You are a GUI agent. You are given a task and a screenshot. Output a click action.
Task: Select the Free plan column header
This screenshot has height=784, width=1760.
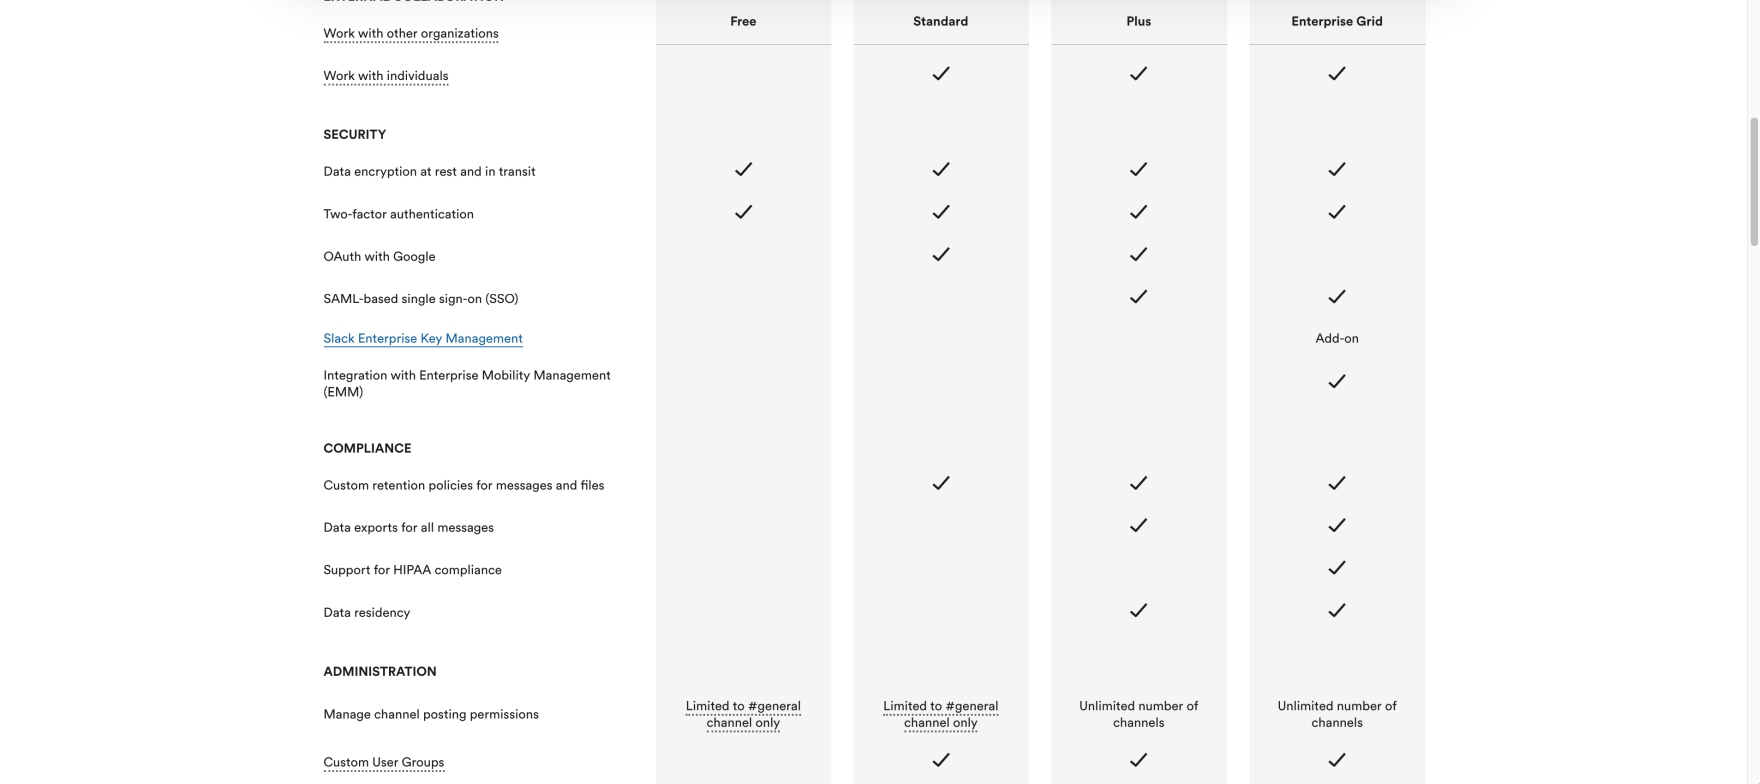743,21
